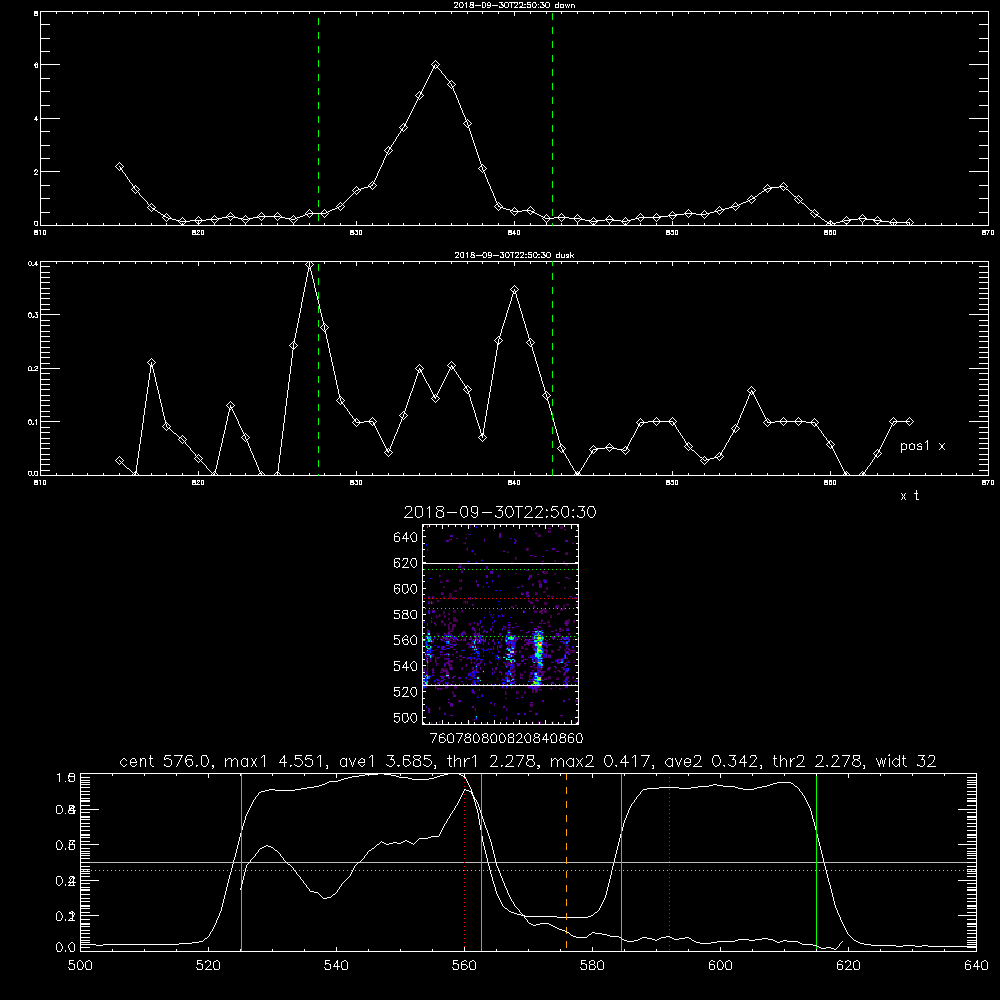Click the bottom plot x-axis label "640"

[976, 966]
